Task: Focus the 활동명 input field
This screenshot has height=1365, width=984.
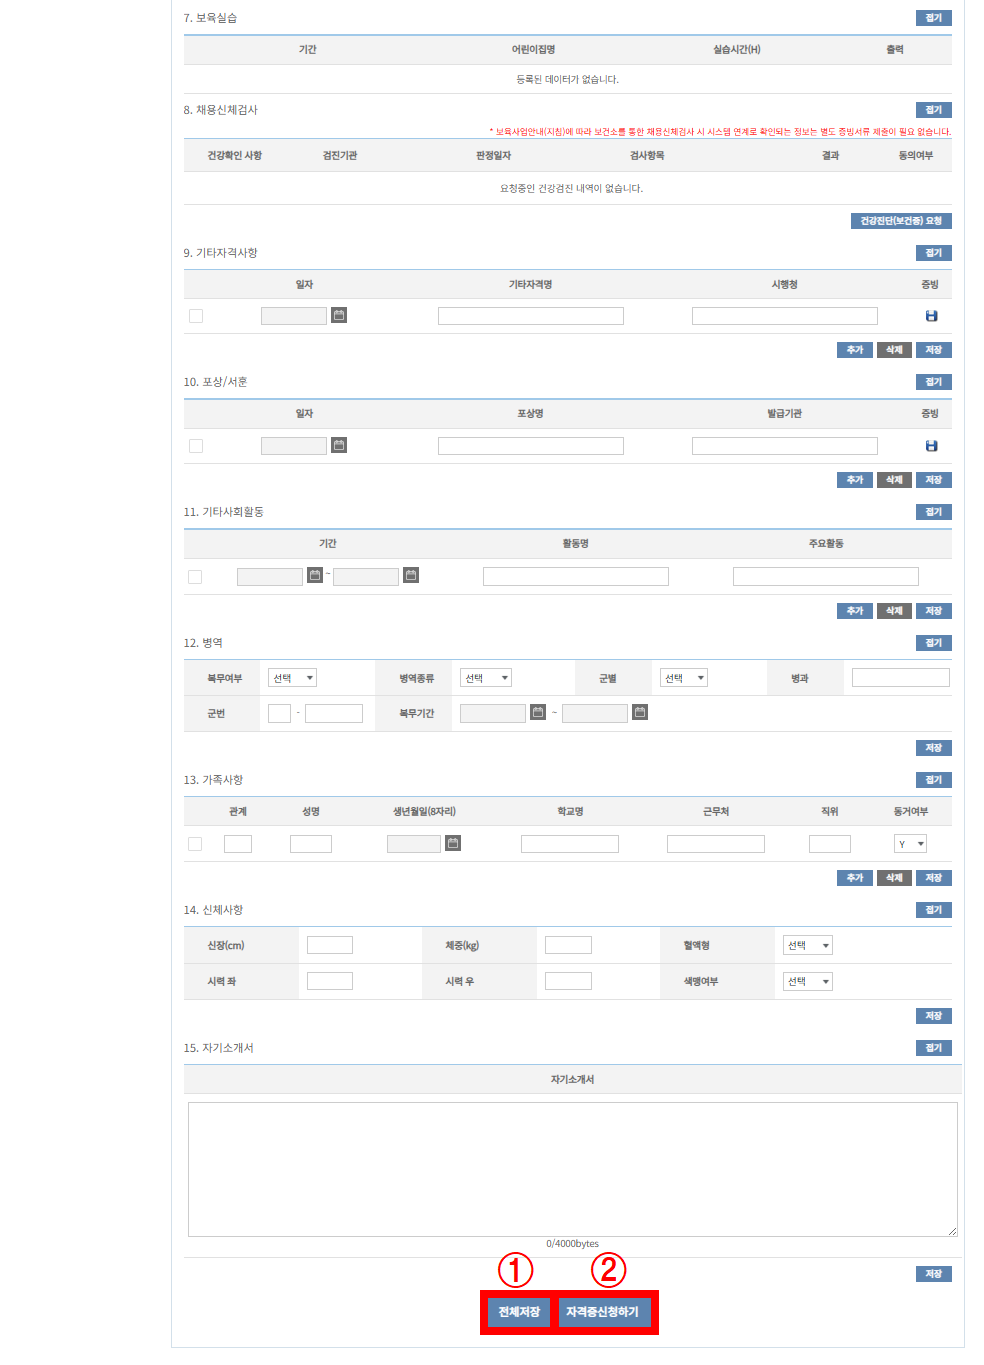Action: pos(576,576)
